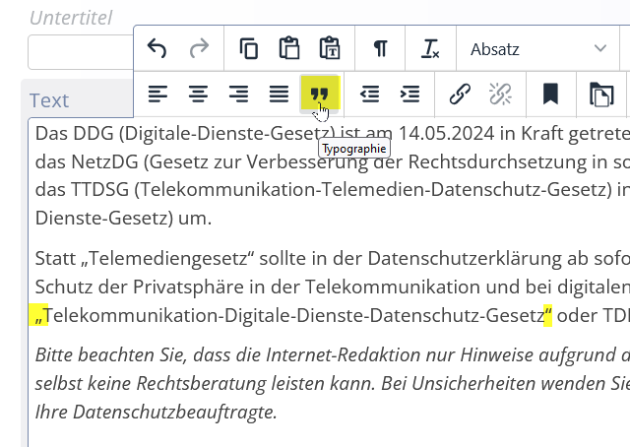
Task: Insert a hyperlink
Action: pyautogui.click(x=460, y=94)
